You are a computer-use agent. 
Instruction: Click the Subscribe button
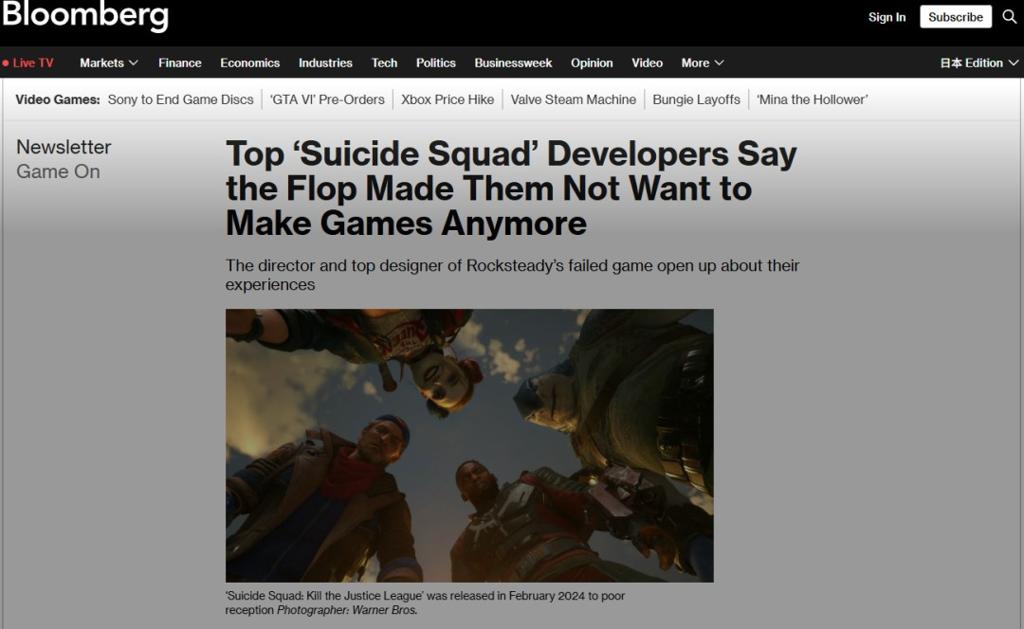[955, 17]
